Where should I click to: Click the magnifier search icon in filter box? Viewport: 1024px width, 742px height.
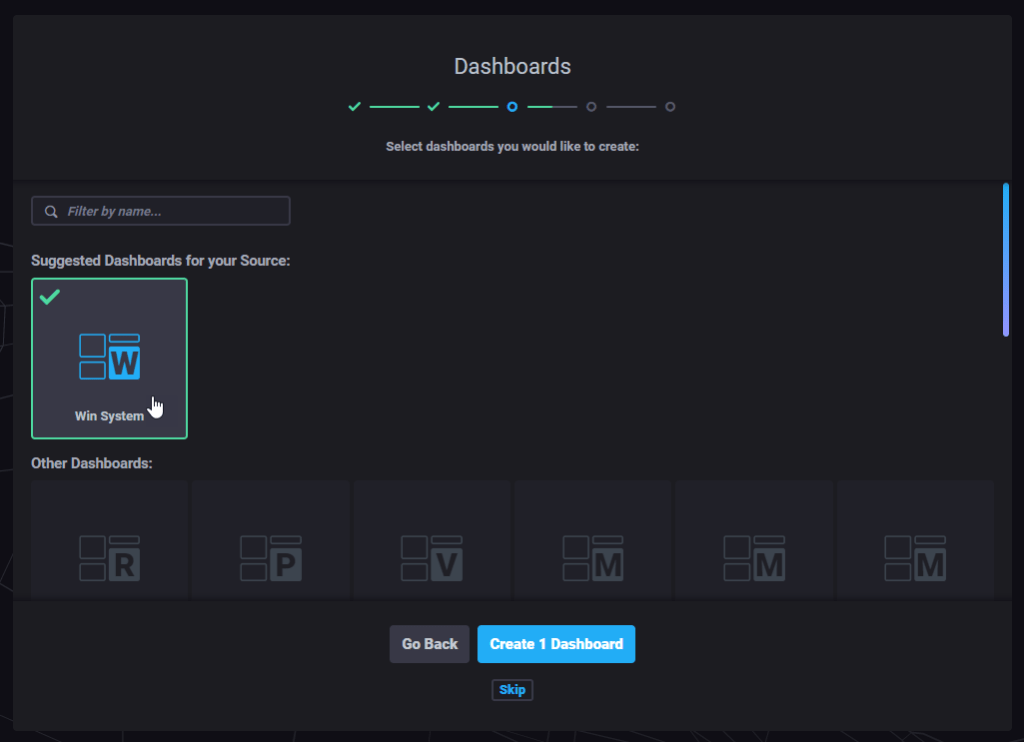51,212
